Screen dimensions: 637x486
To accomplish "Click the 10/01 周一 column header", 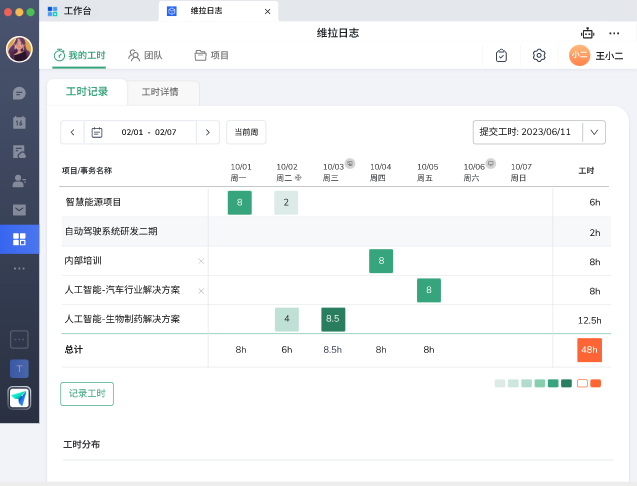I will coord(241,172).
